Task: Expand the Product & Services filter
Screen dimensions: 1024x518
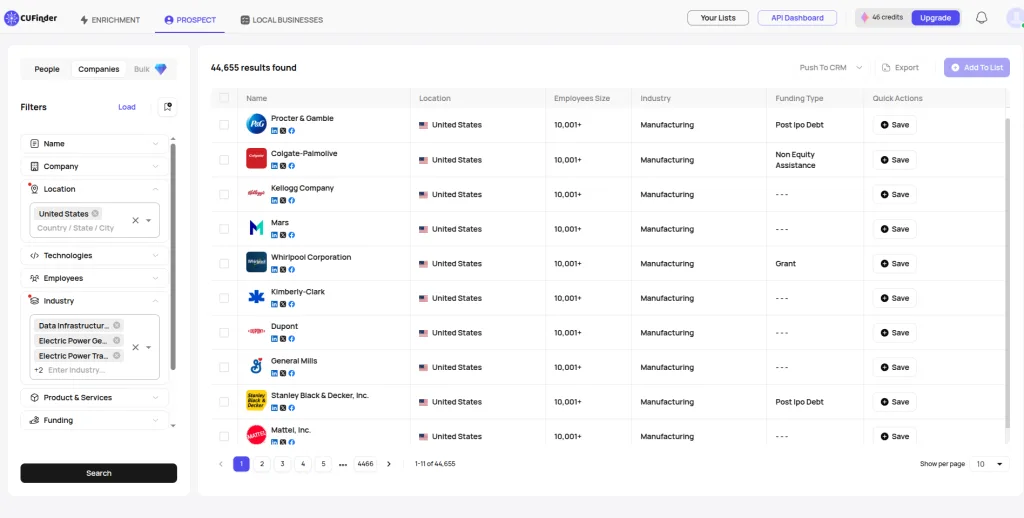Action: [x=95, y=397]
